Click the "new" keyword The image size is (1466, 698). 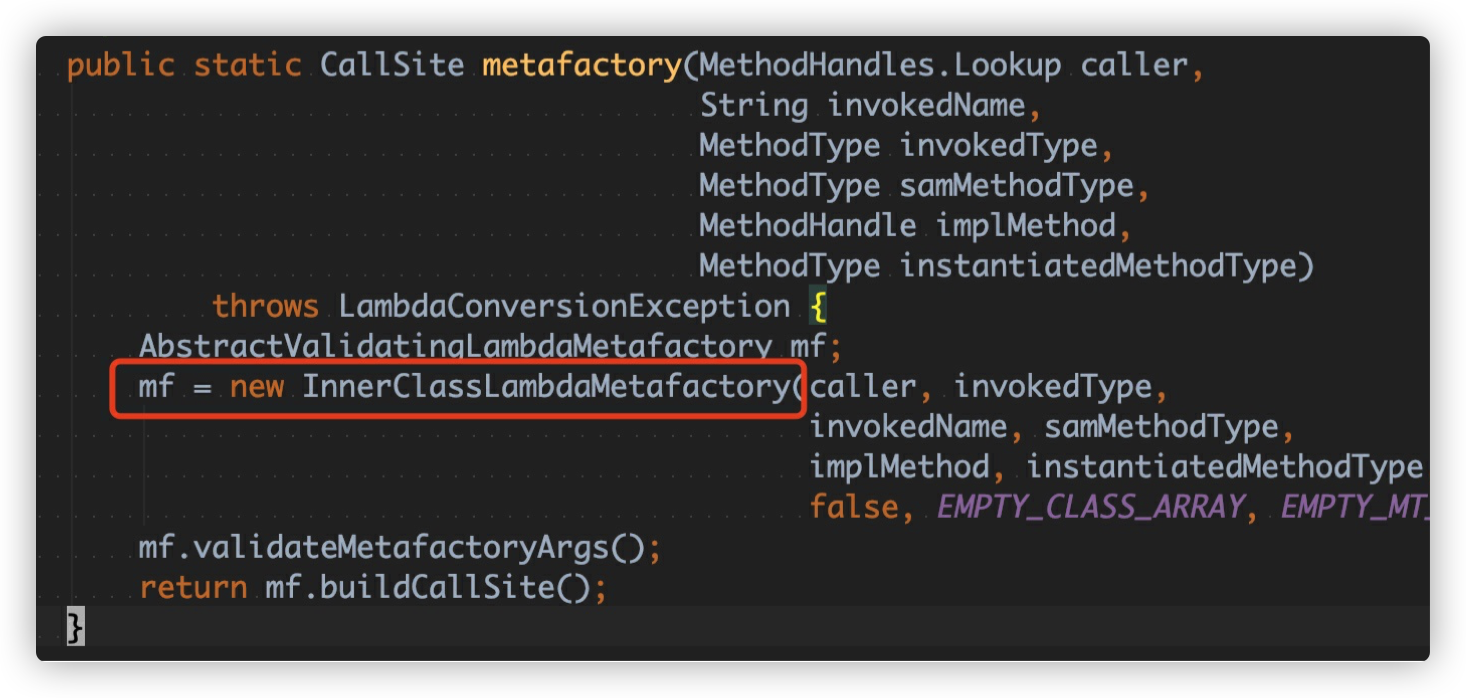tap(257, 387)
